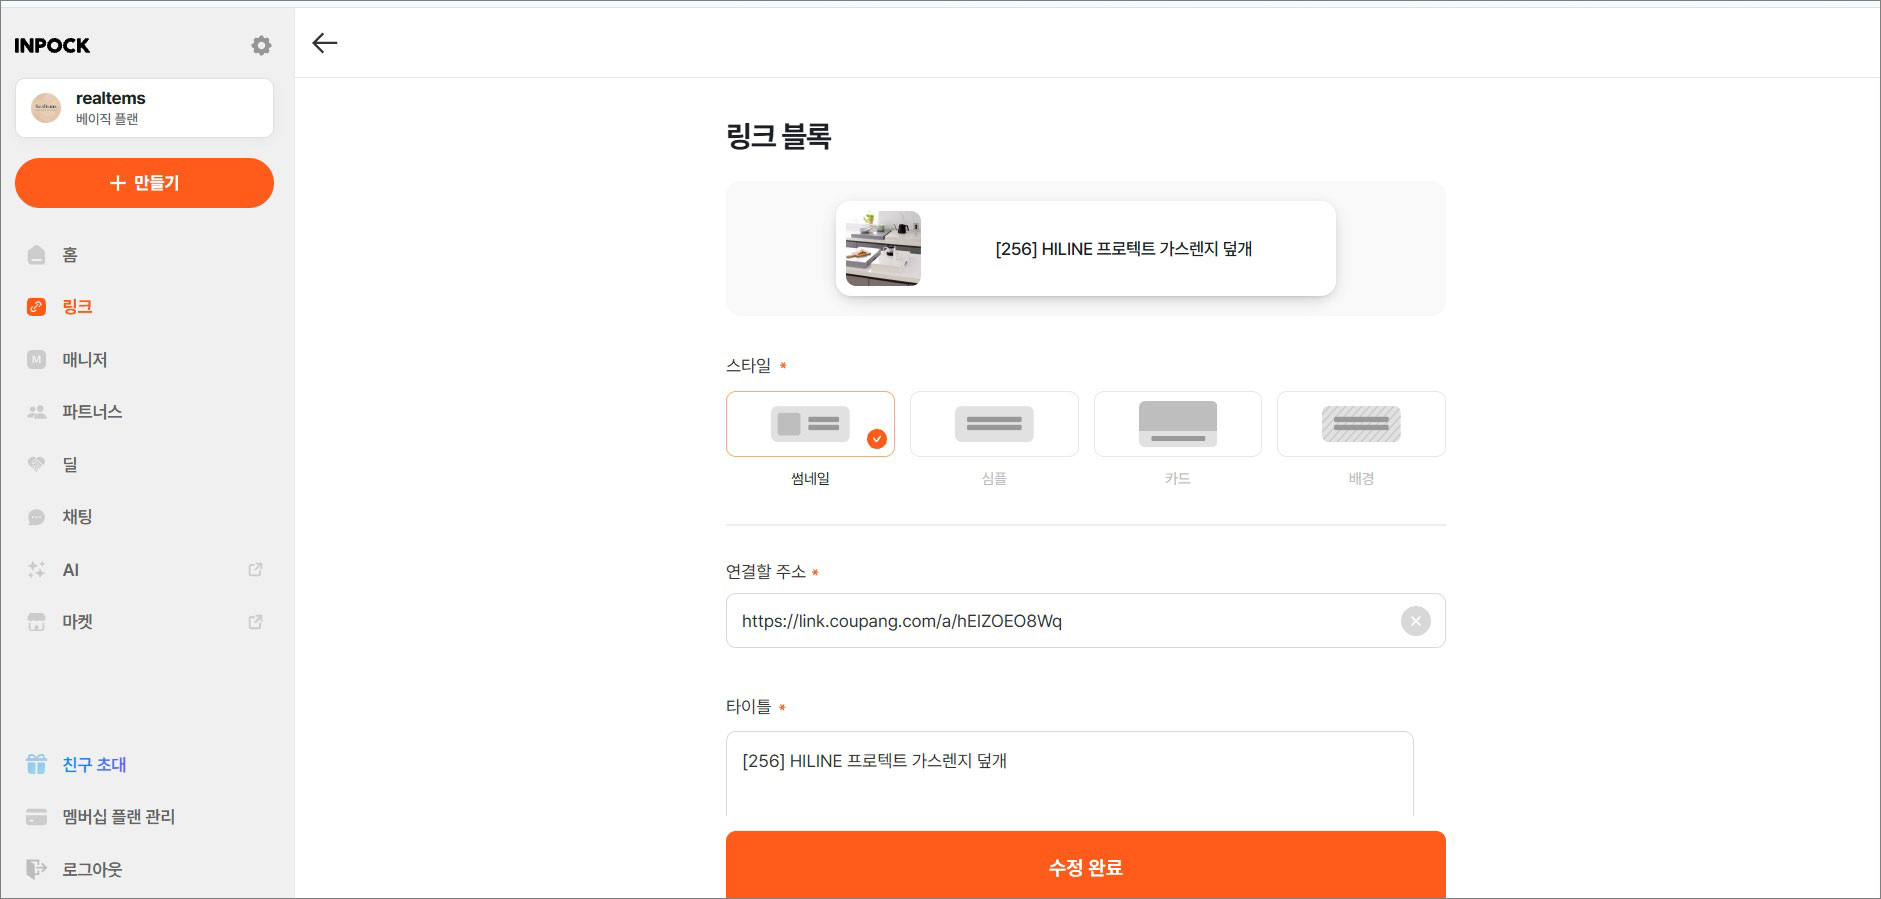
Task: Click the preview card title text
Action: (1124, 249)
